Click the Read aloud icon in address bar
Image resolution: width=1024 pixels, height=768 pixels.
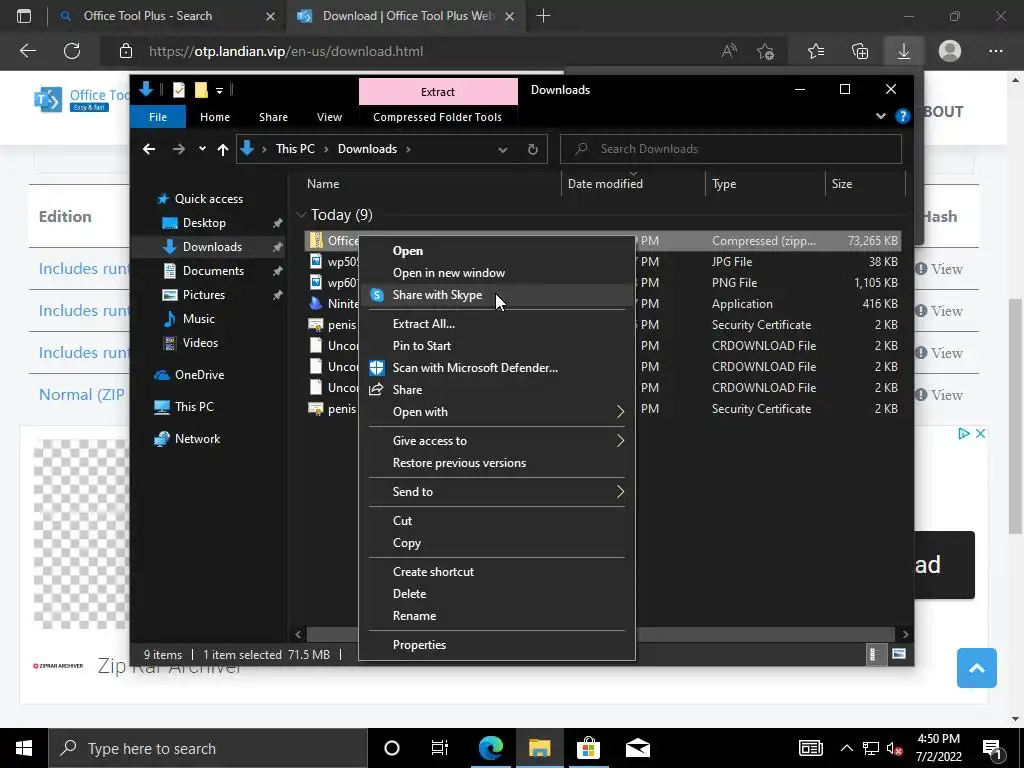coord(729,51)
